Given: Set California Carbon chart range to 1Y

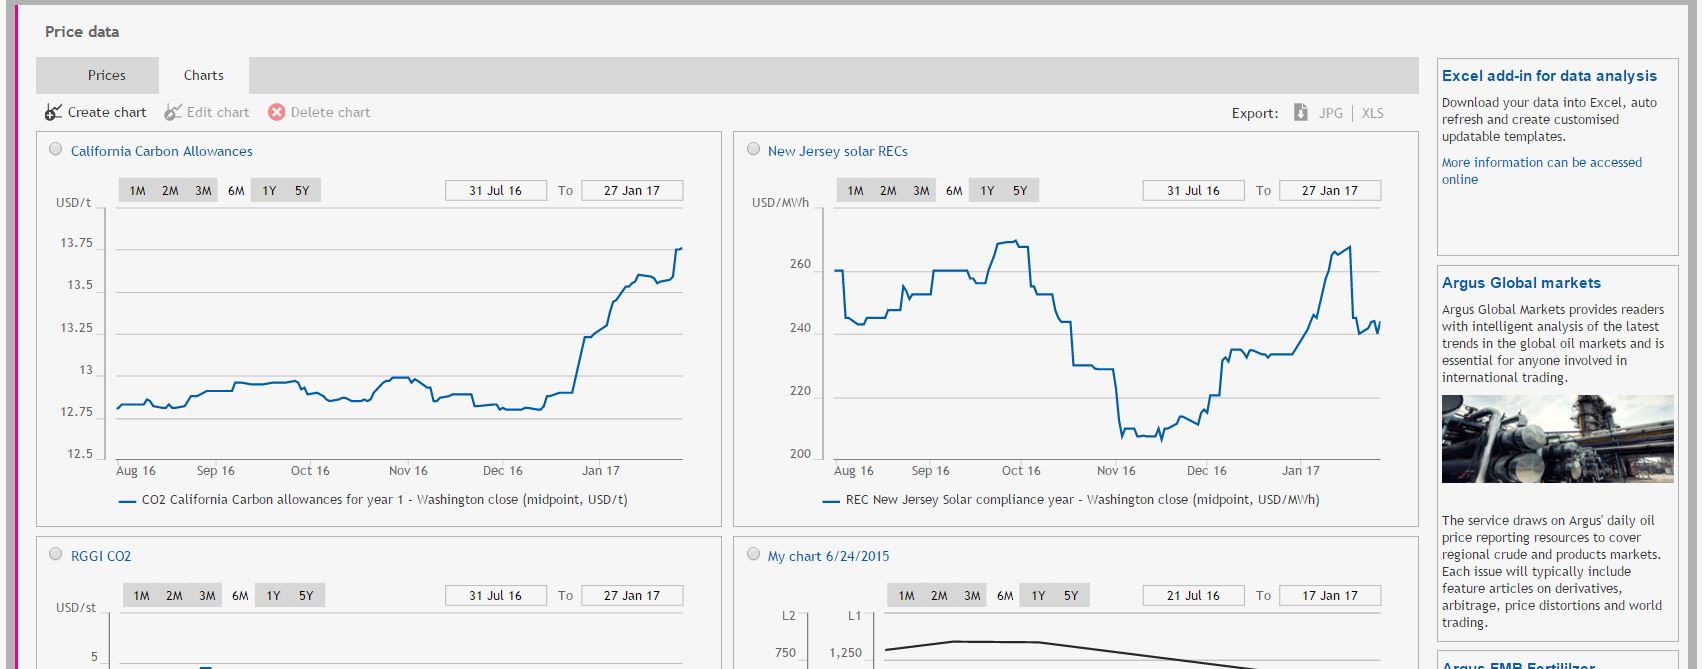Looking at the screenshot, I should click(269, 190).
